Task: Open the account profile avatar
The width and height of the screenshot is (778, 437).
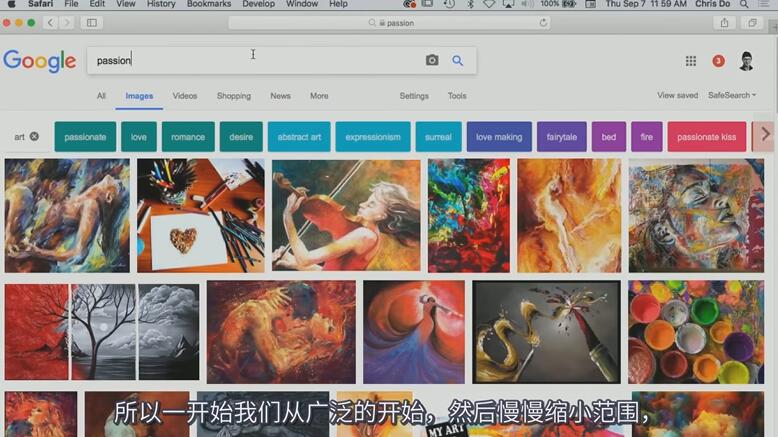Action: 746,61
